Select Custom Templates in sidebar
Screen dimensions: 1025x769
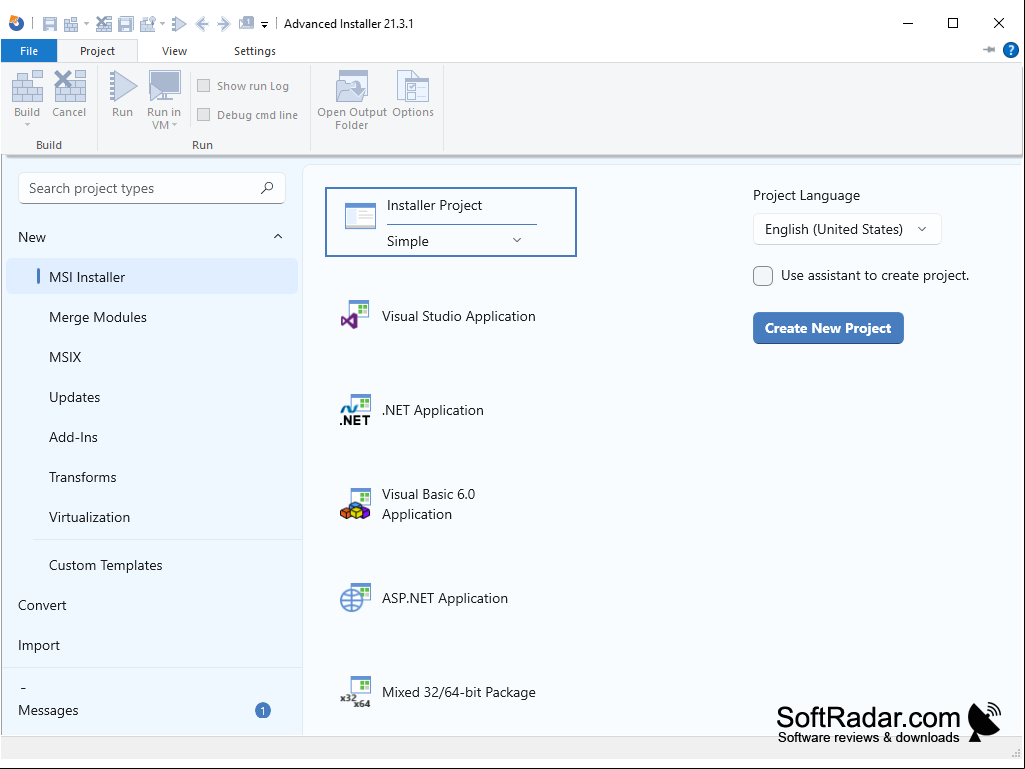point(105,565)
